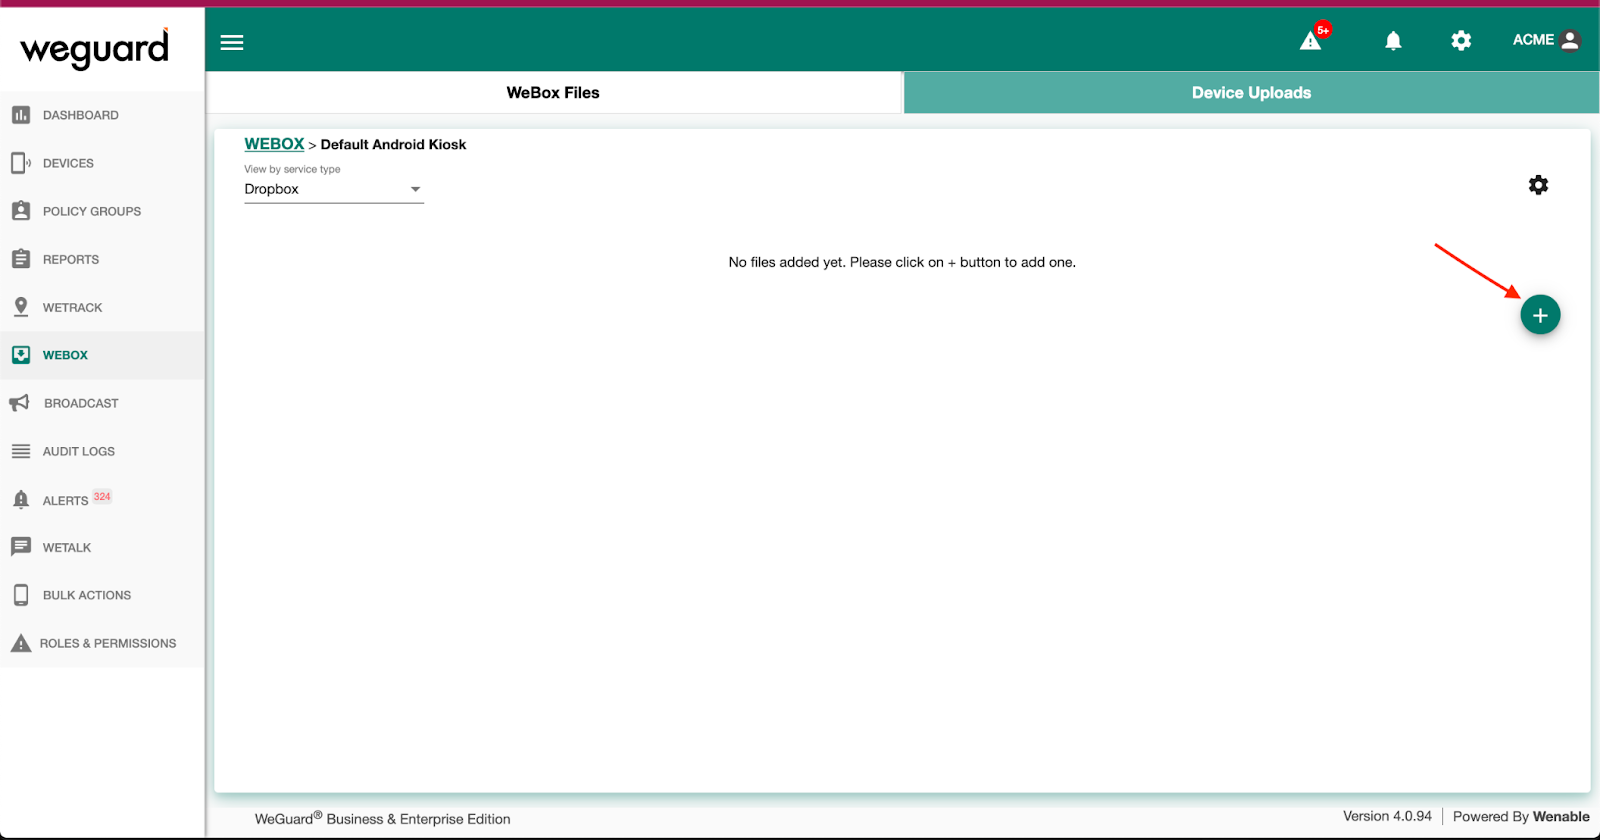Switch to WeBox Files tab
This screenshot has width=1600, height=840.
(553, 92)
